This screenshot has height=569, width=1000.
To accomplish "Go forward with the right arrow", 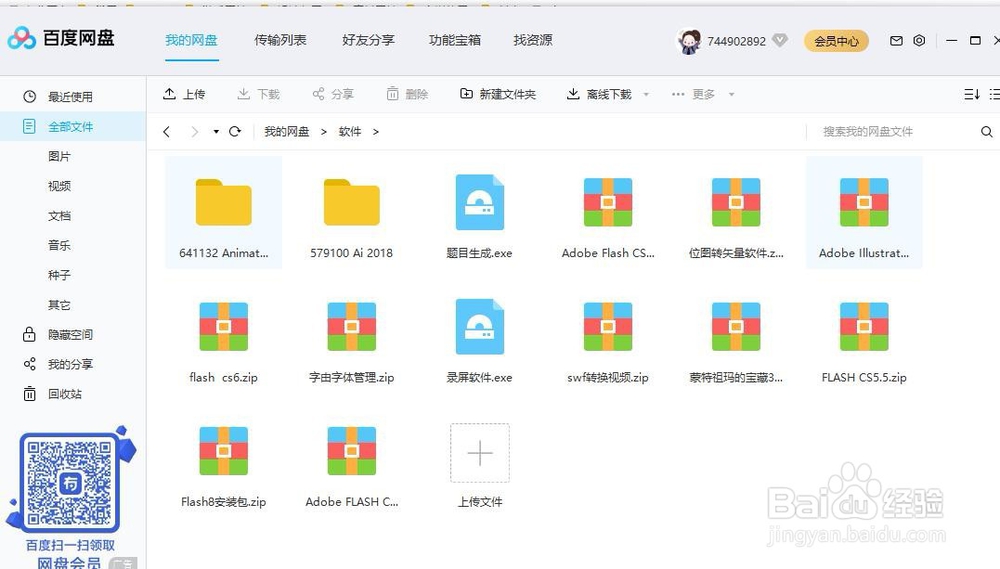I will click(195, 131).
